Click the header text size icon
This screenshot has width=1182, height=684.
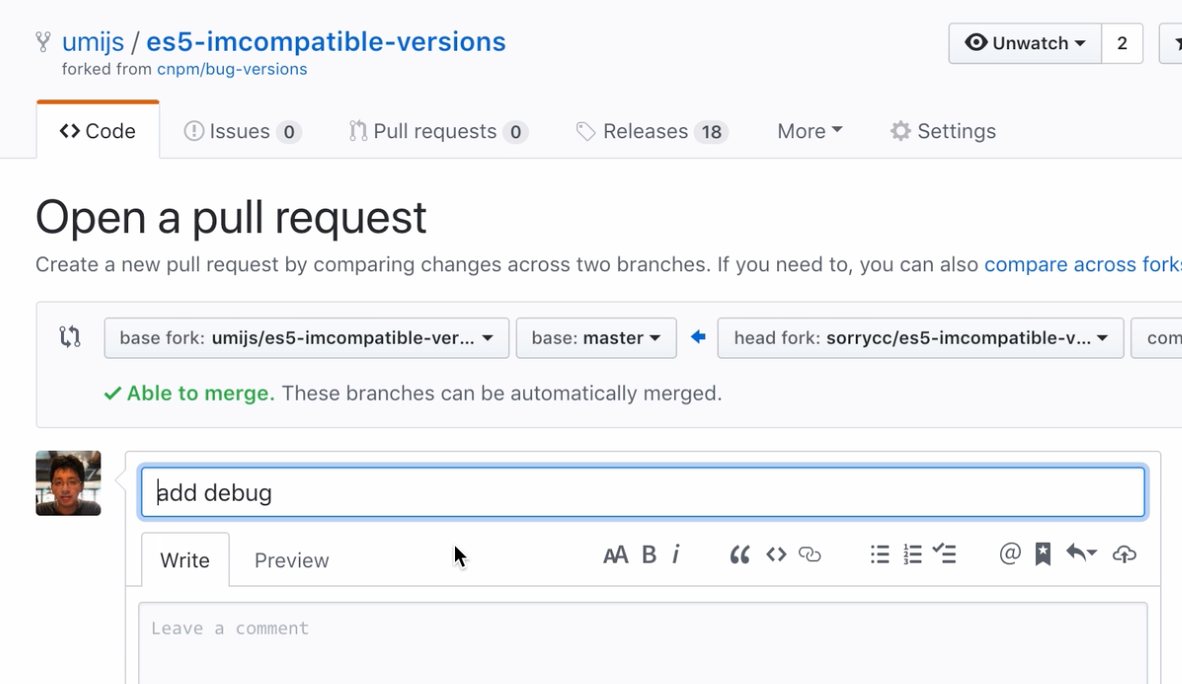click(615, 554)
